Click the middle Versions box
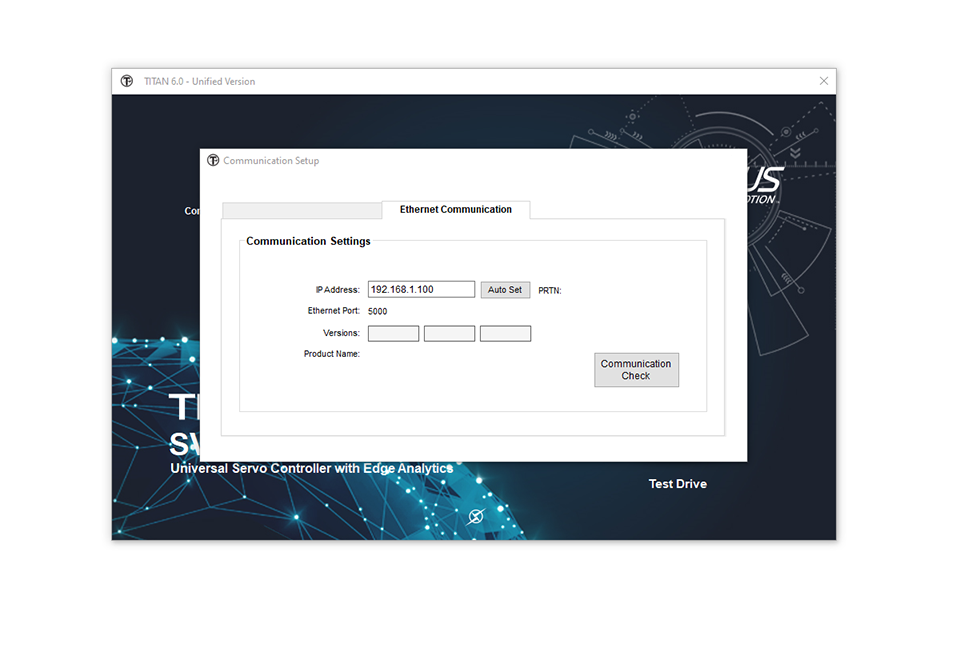 449,333
